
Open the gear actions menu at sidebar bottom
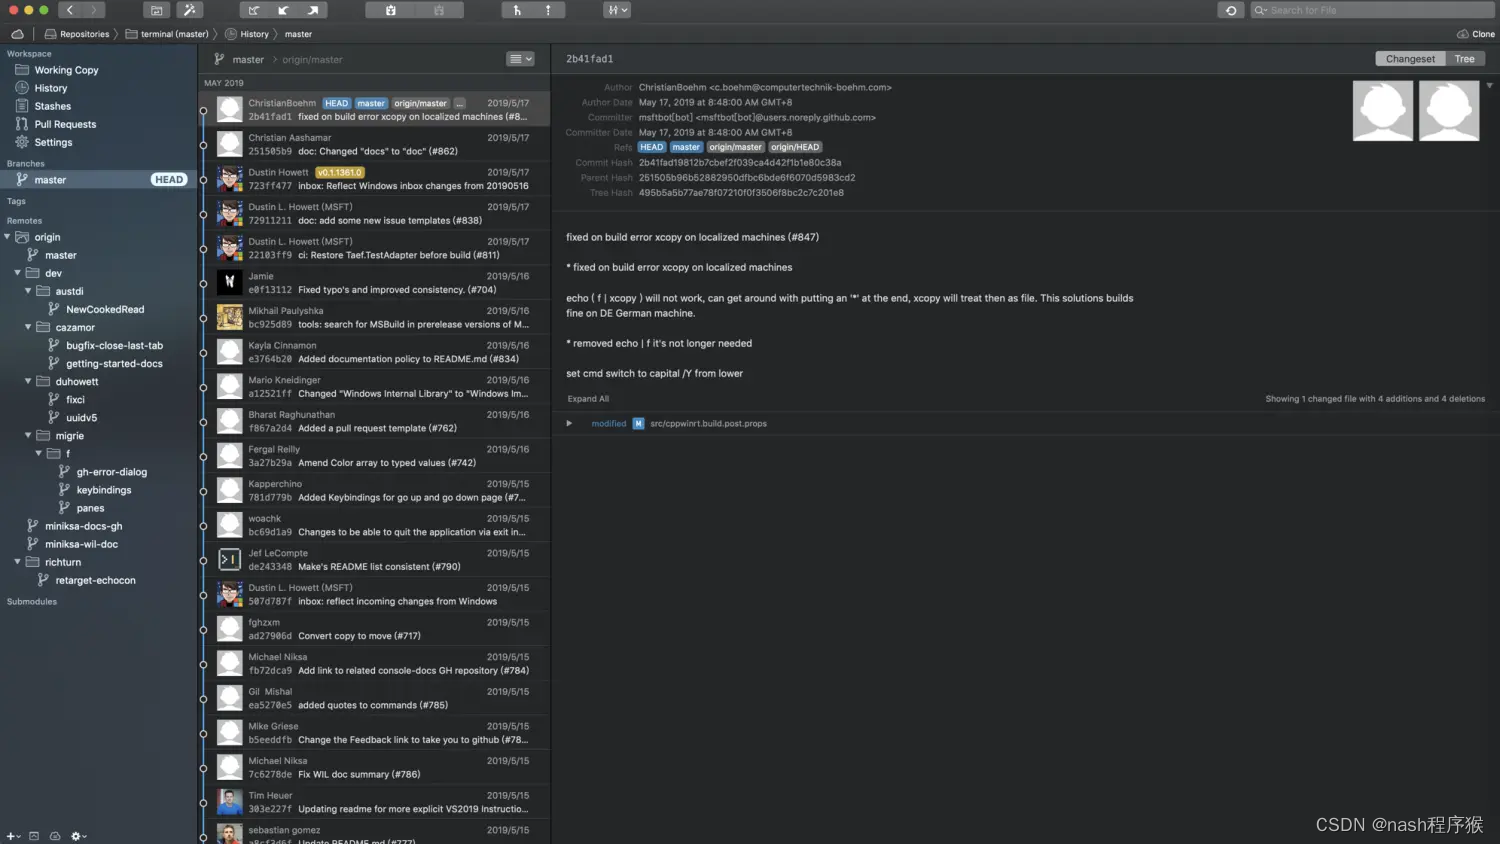(79, 836)
